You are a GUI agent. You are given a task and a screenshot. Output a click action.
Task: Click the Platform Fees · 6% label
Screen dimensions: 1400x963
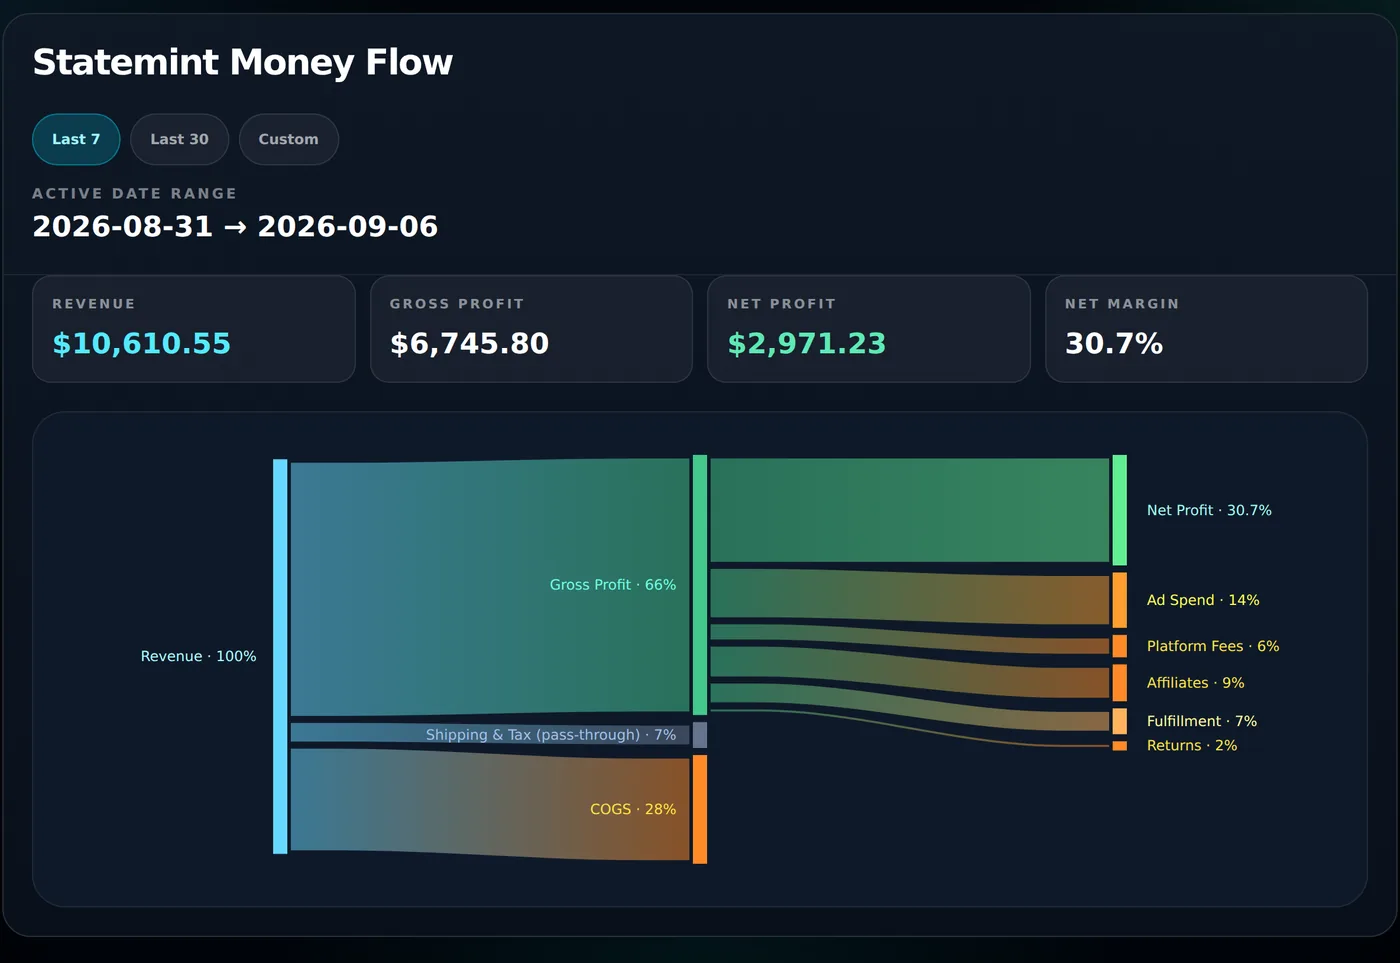click(1213, 646)
